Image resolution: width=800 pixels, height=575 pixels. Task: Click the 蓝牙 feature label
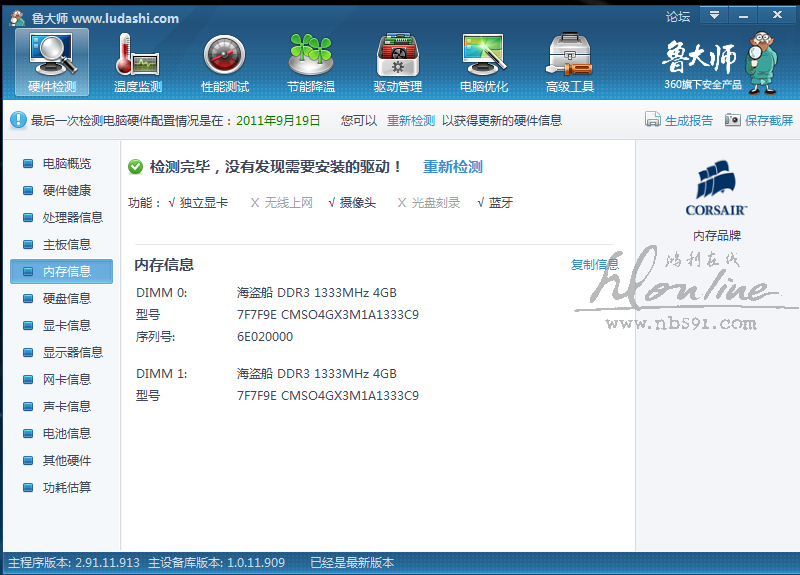click(501, 203)
